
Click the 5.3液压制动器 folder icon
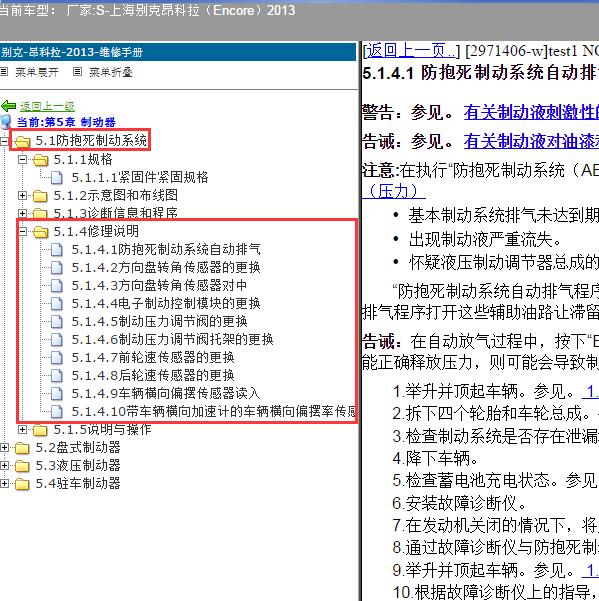[x=23, y=466]
